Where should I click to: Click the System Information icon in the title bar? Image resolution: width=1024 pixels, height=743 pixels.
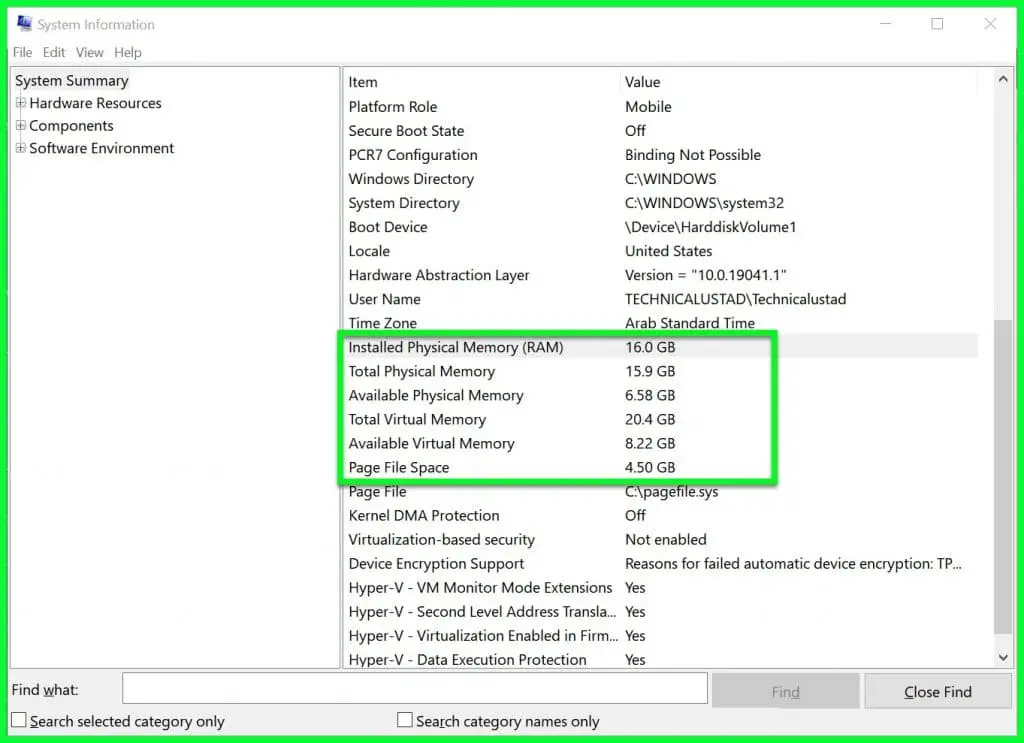pyautogui.click(x=22, y=22)
